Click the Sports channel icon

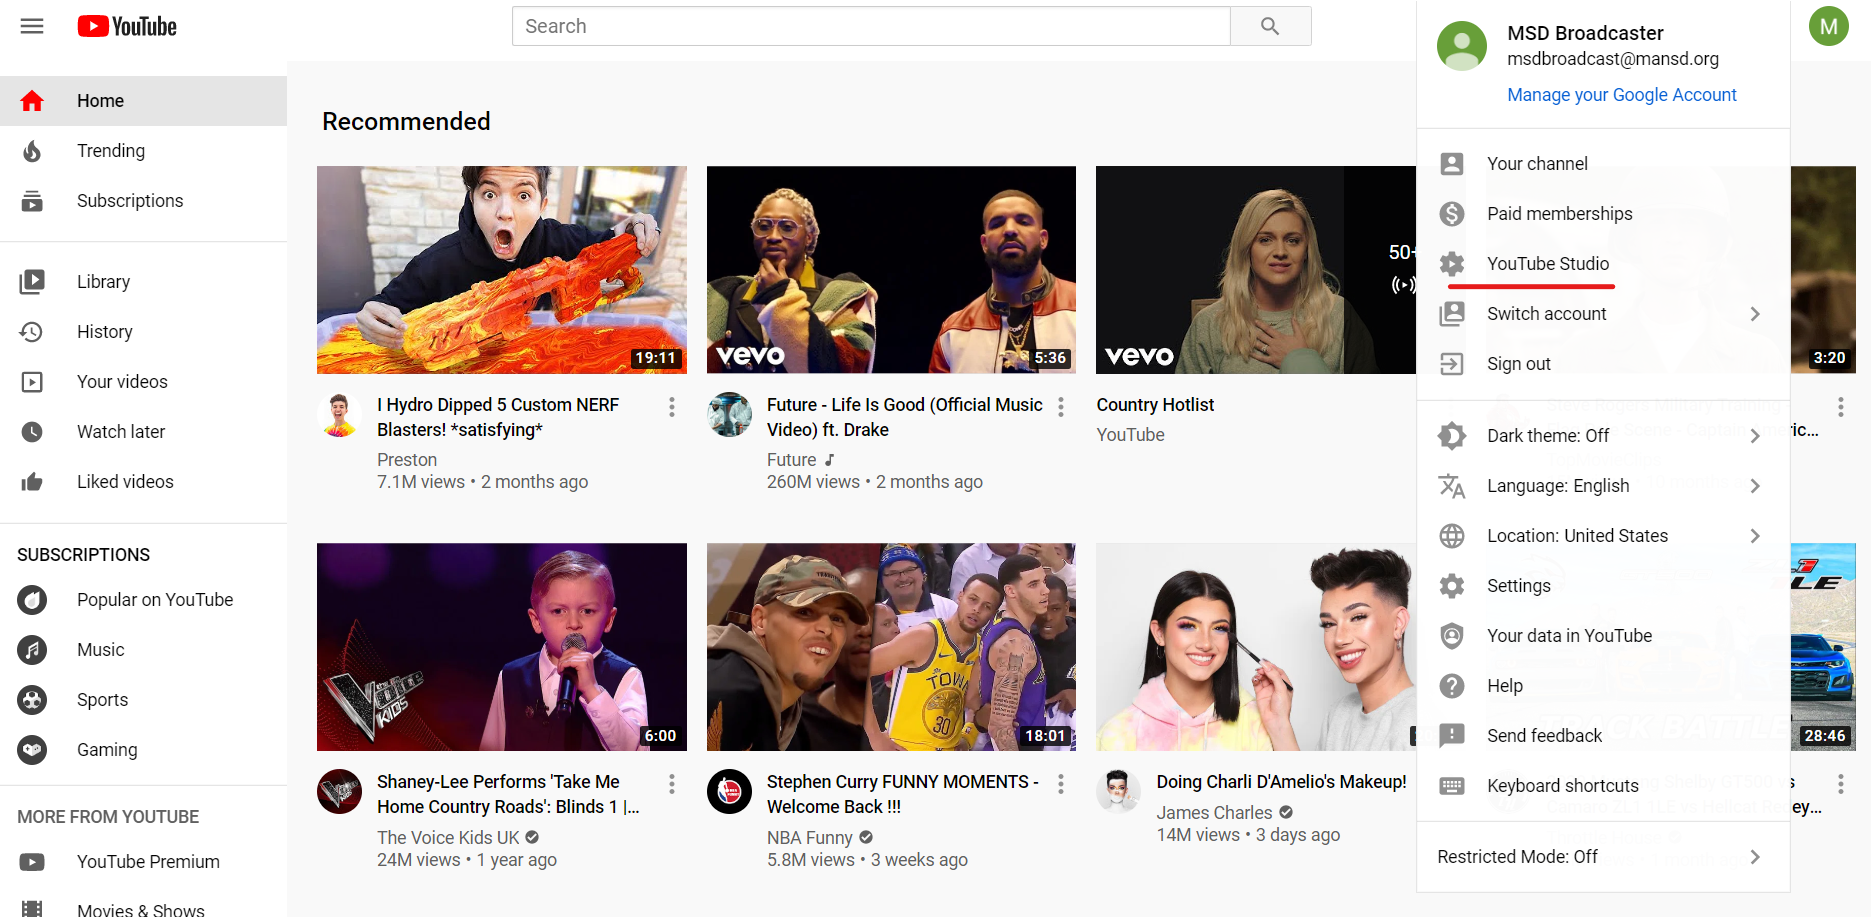pyautogui.click(x=32, y=700)
